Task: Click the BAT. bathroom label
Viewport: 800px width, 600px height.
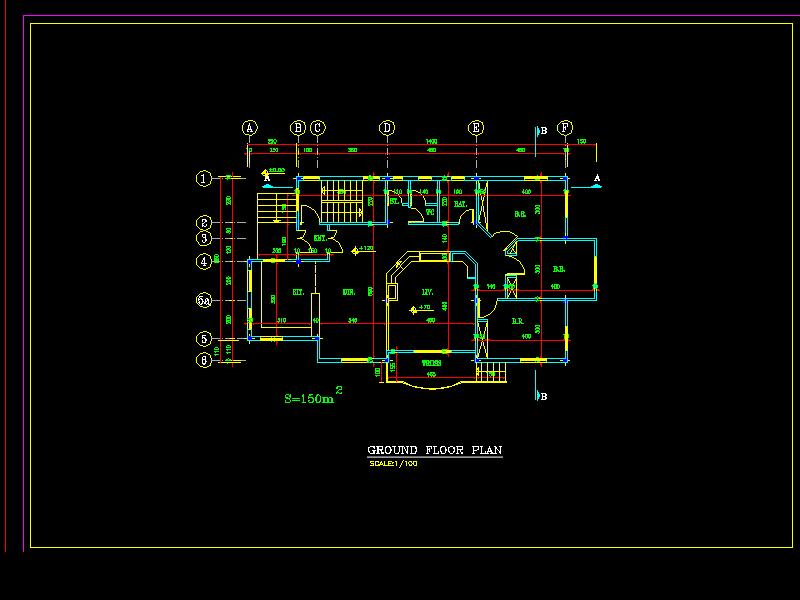Action: tap(461, 204)
